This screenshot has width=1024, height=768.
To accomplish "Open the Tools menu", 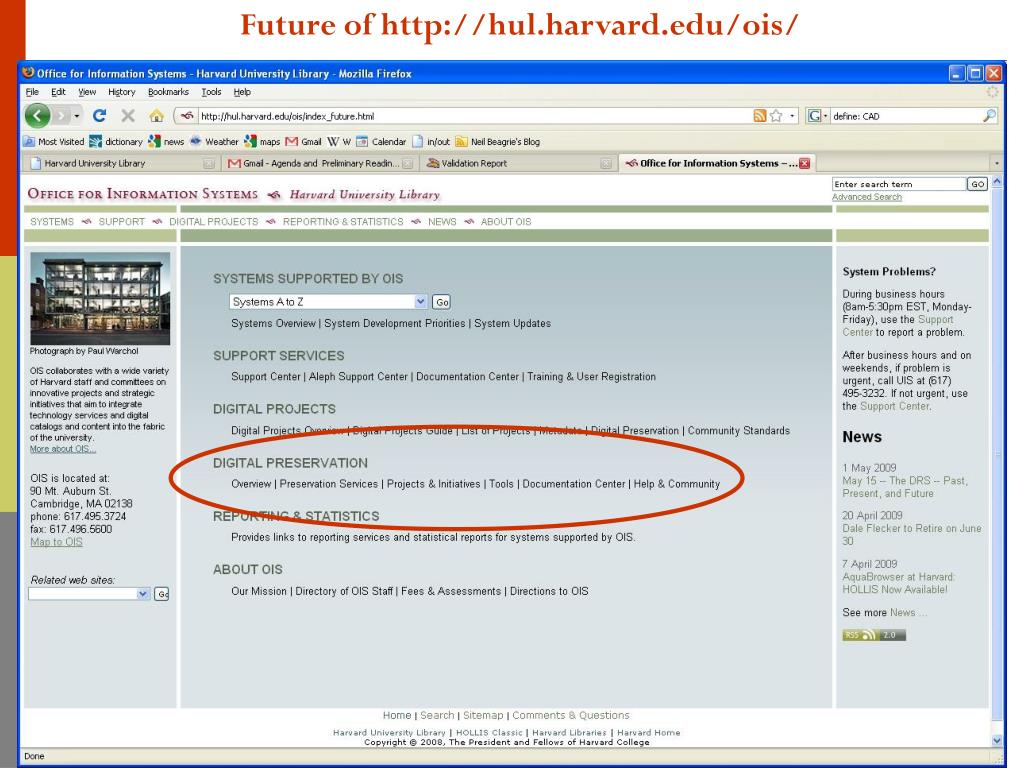I will point(211,92).
